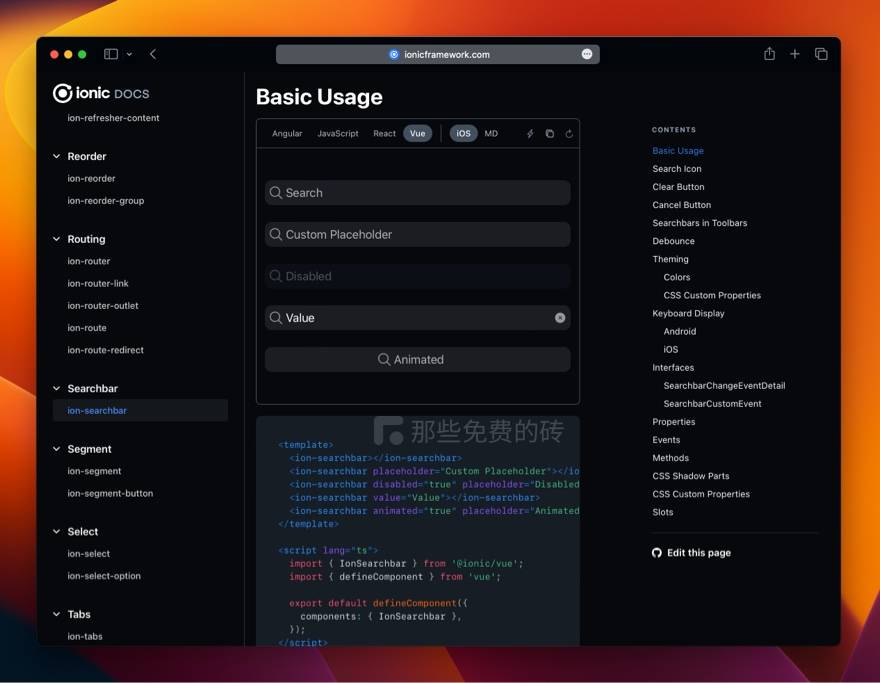The width and height of the screenshot is (880, 683).
Task: Focus the ionicframework.com address bar
Action: 437,54
